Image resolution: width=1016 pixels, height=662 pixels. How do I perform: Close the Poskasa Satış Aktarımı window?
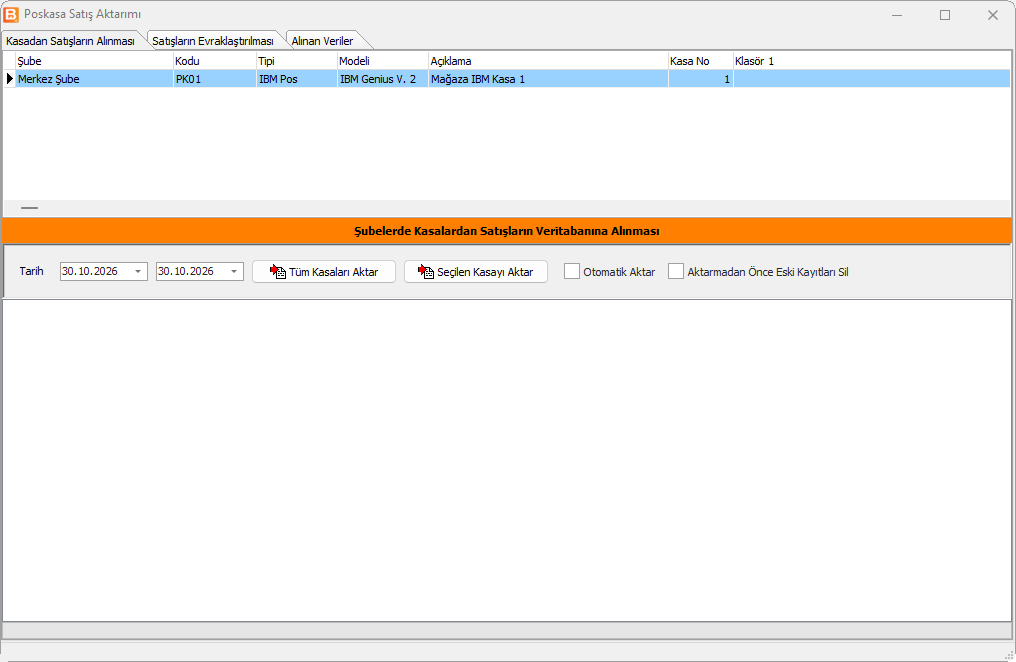[993, 15]
